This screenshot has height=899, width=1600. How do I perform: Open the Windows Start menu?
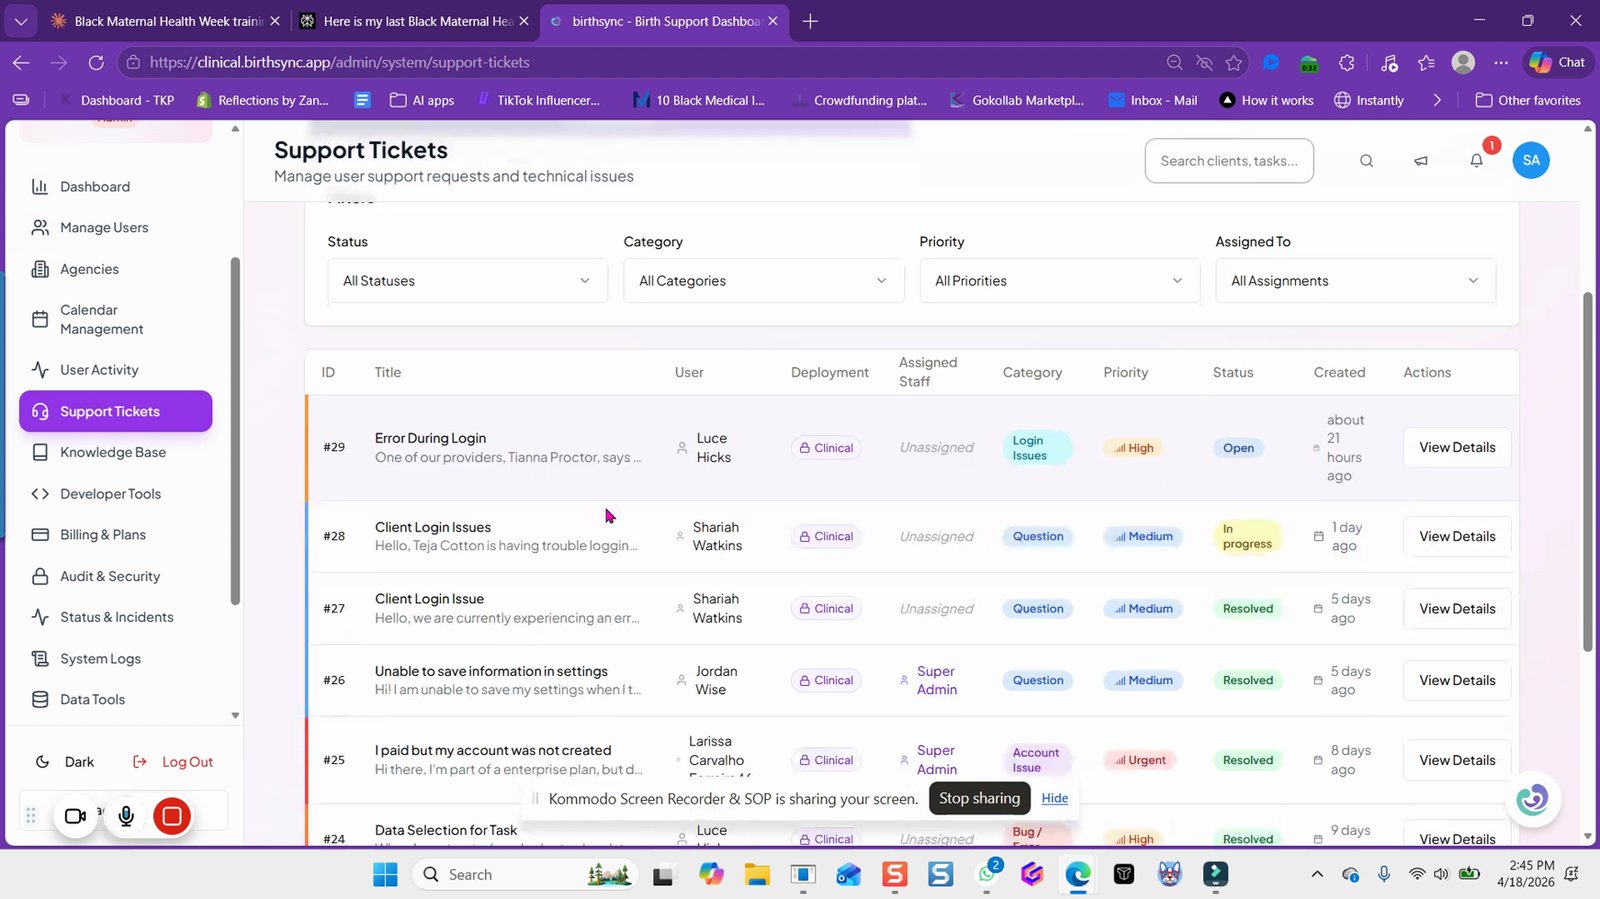385,875
